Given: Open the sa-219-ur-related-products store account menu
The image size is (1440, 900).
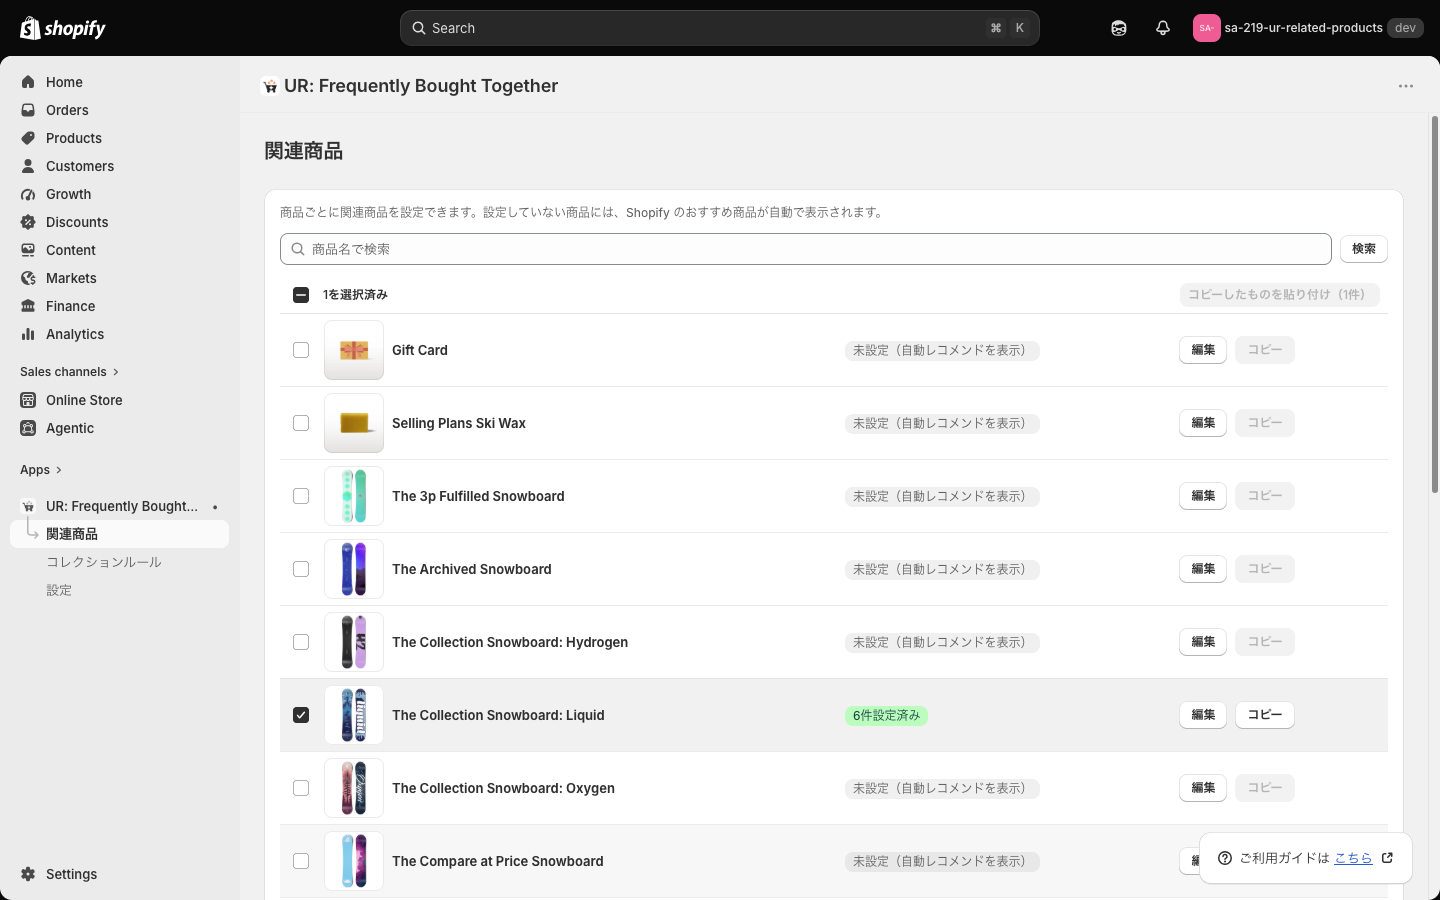Looking at the screenshot, I should point(1308,28).
